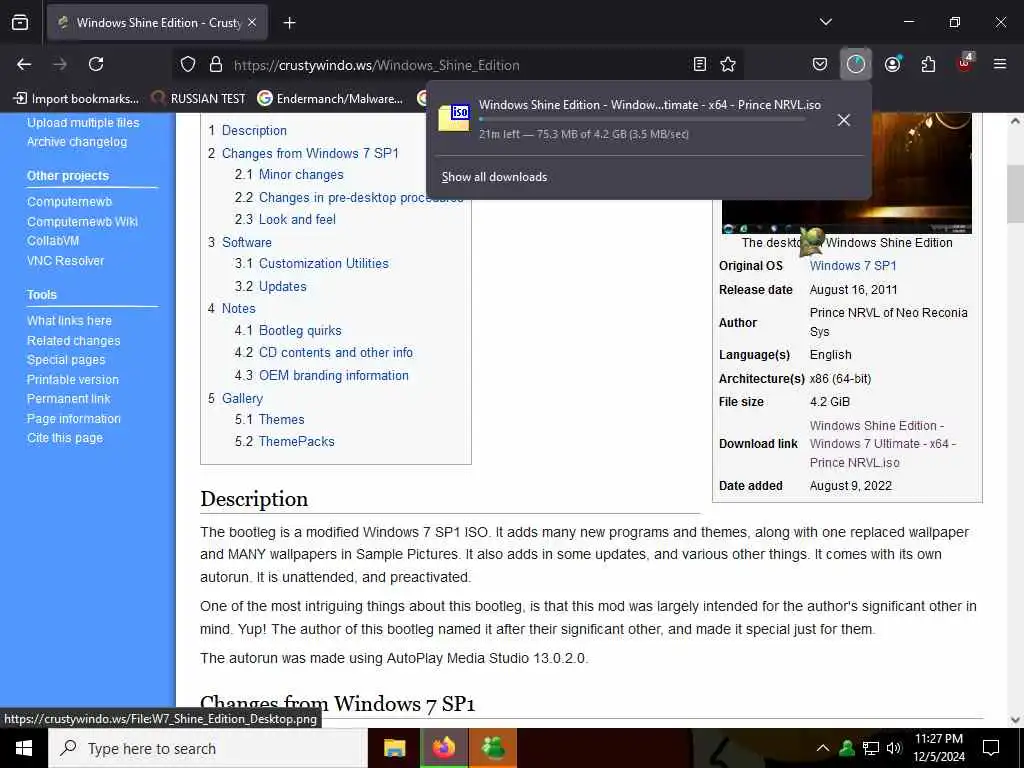
Task: Click the page vertical scrollbar thumb
Action: tap(1015, 194)
